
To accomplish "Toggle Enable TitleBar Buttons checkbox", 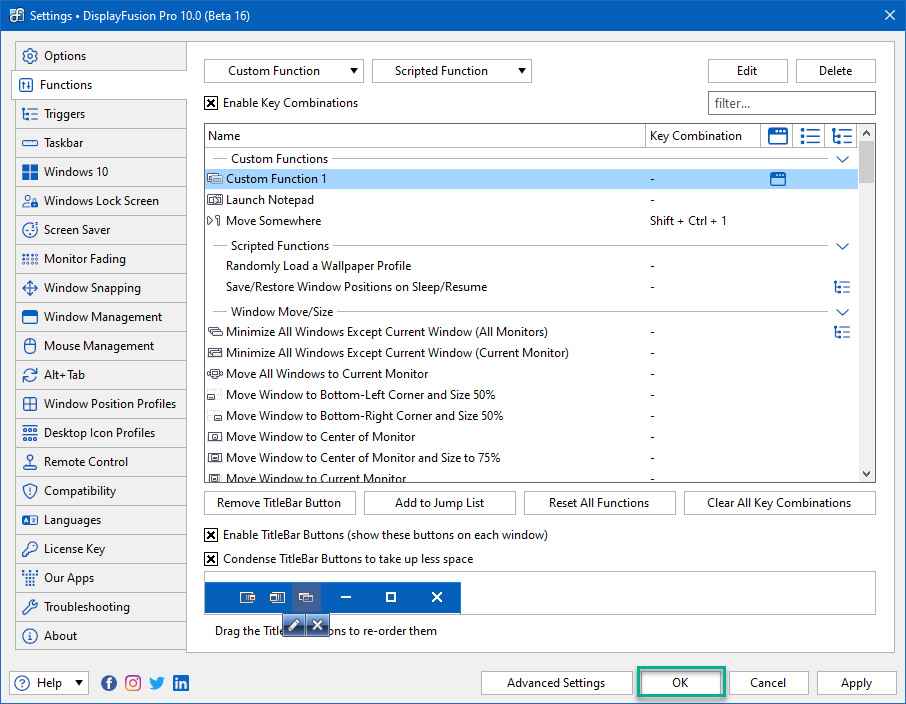I will 211,535.
